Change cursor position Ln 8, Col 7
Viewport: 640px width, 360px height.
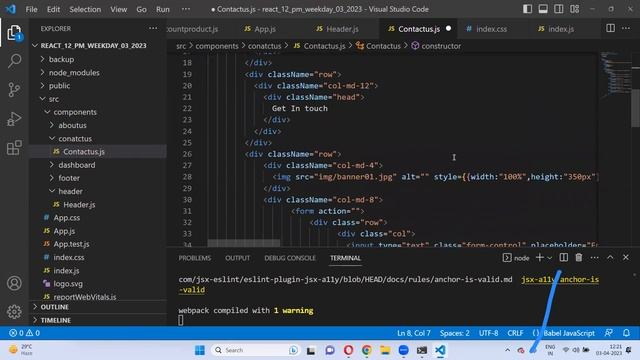click(413, 333)
